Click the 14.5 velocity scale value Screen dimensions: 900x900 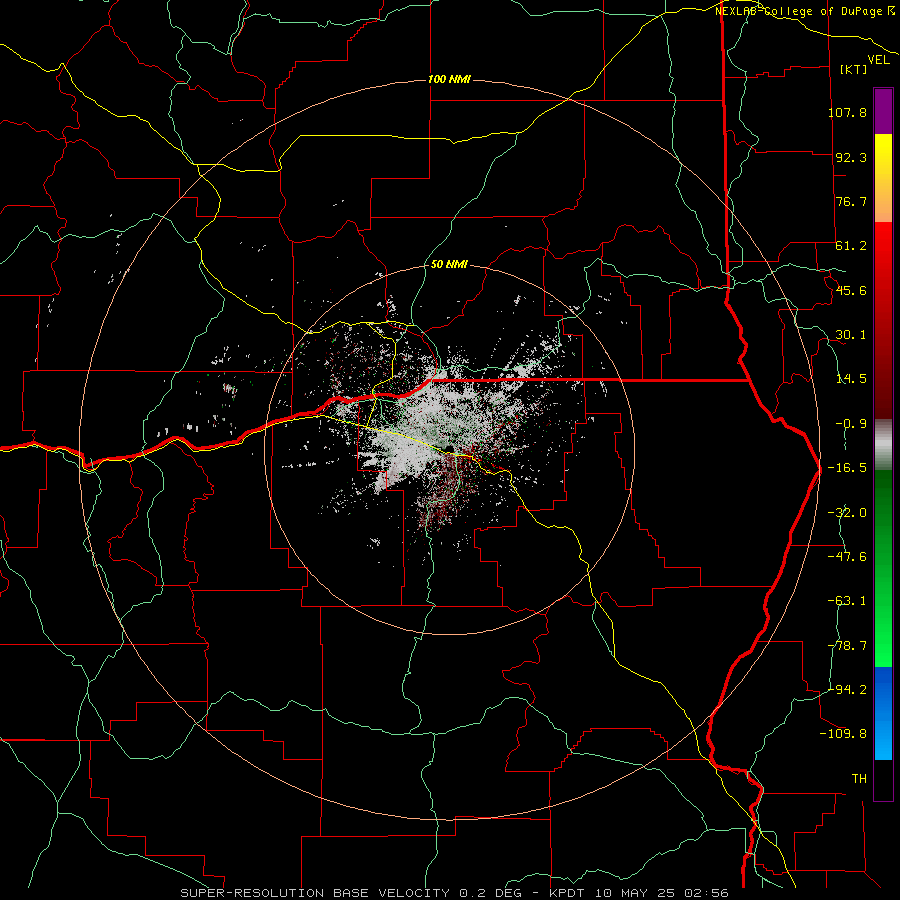click(851, 379)
